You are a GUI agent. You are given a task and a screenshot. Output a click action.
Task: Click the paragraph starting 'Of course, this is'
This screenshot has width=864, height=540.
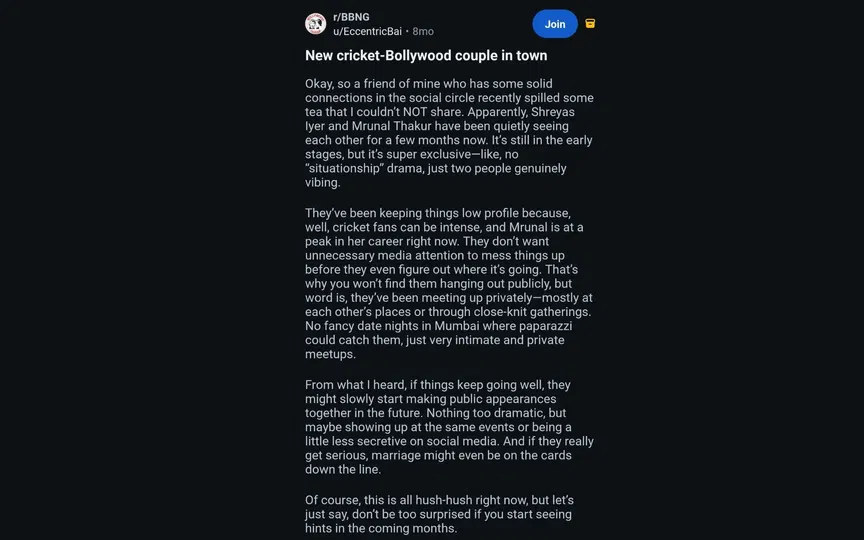440,514
